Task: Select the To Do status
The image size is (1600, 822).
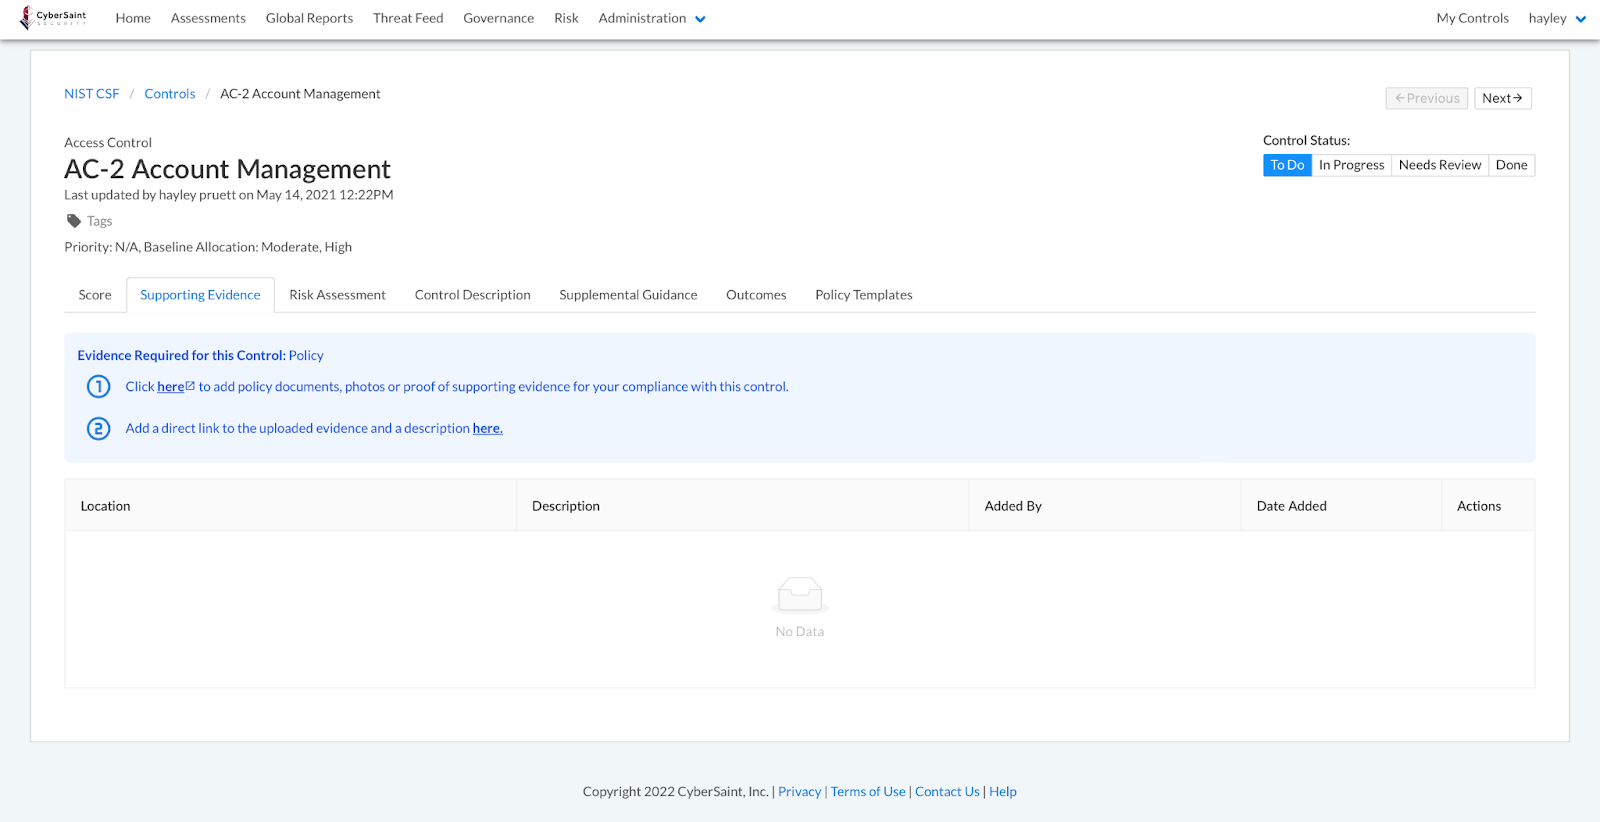Action: [1287, 165]
